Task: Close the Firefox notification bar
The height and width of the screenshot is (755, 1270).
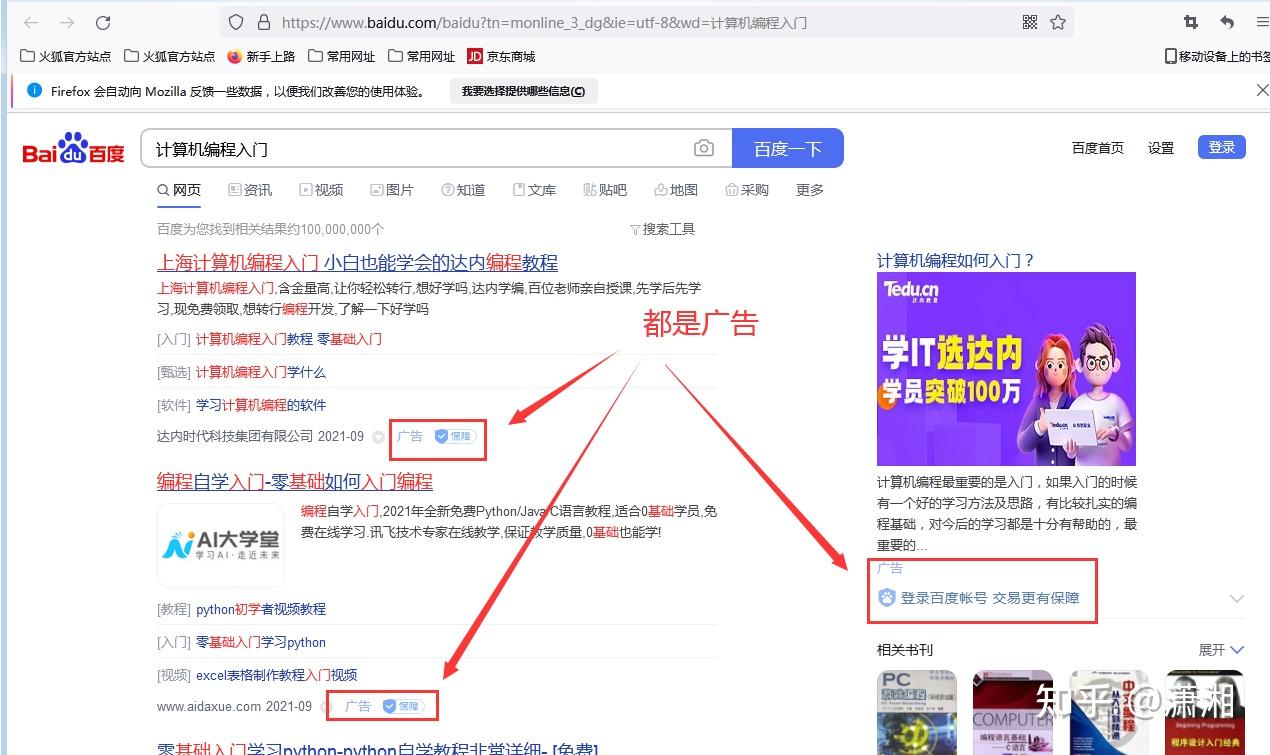Action: [1262, 90]
